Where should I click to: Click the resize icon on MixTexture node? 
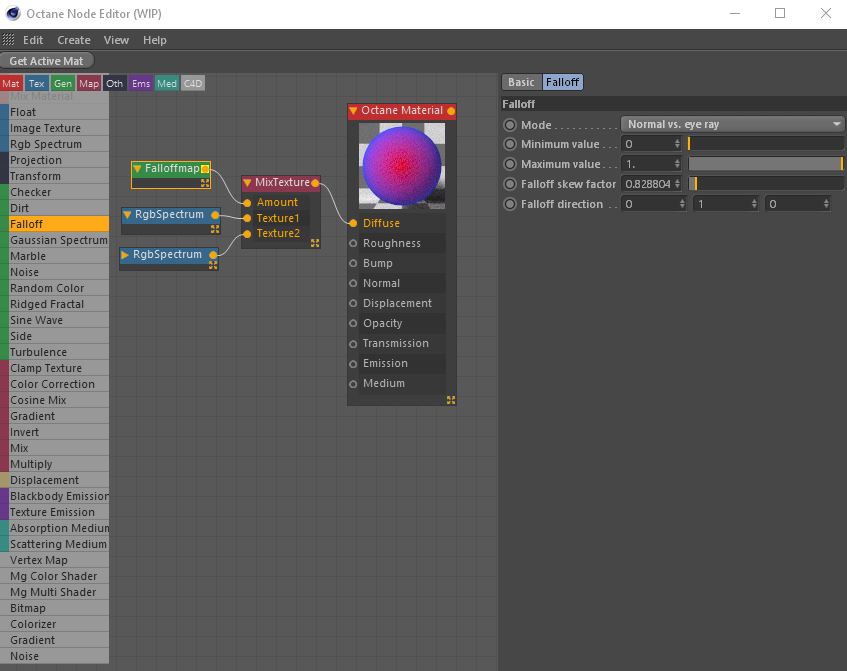click(315, 243)
